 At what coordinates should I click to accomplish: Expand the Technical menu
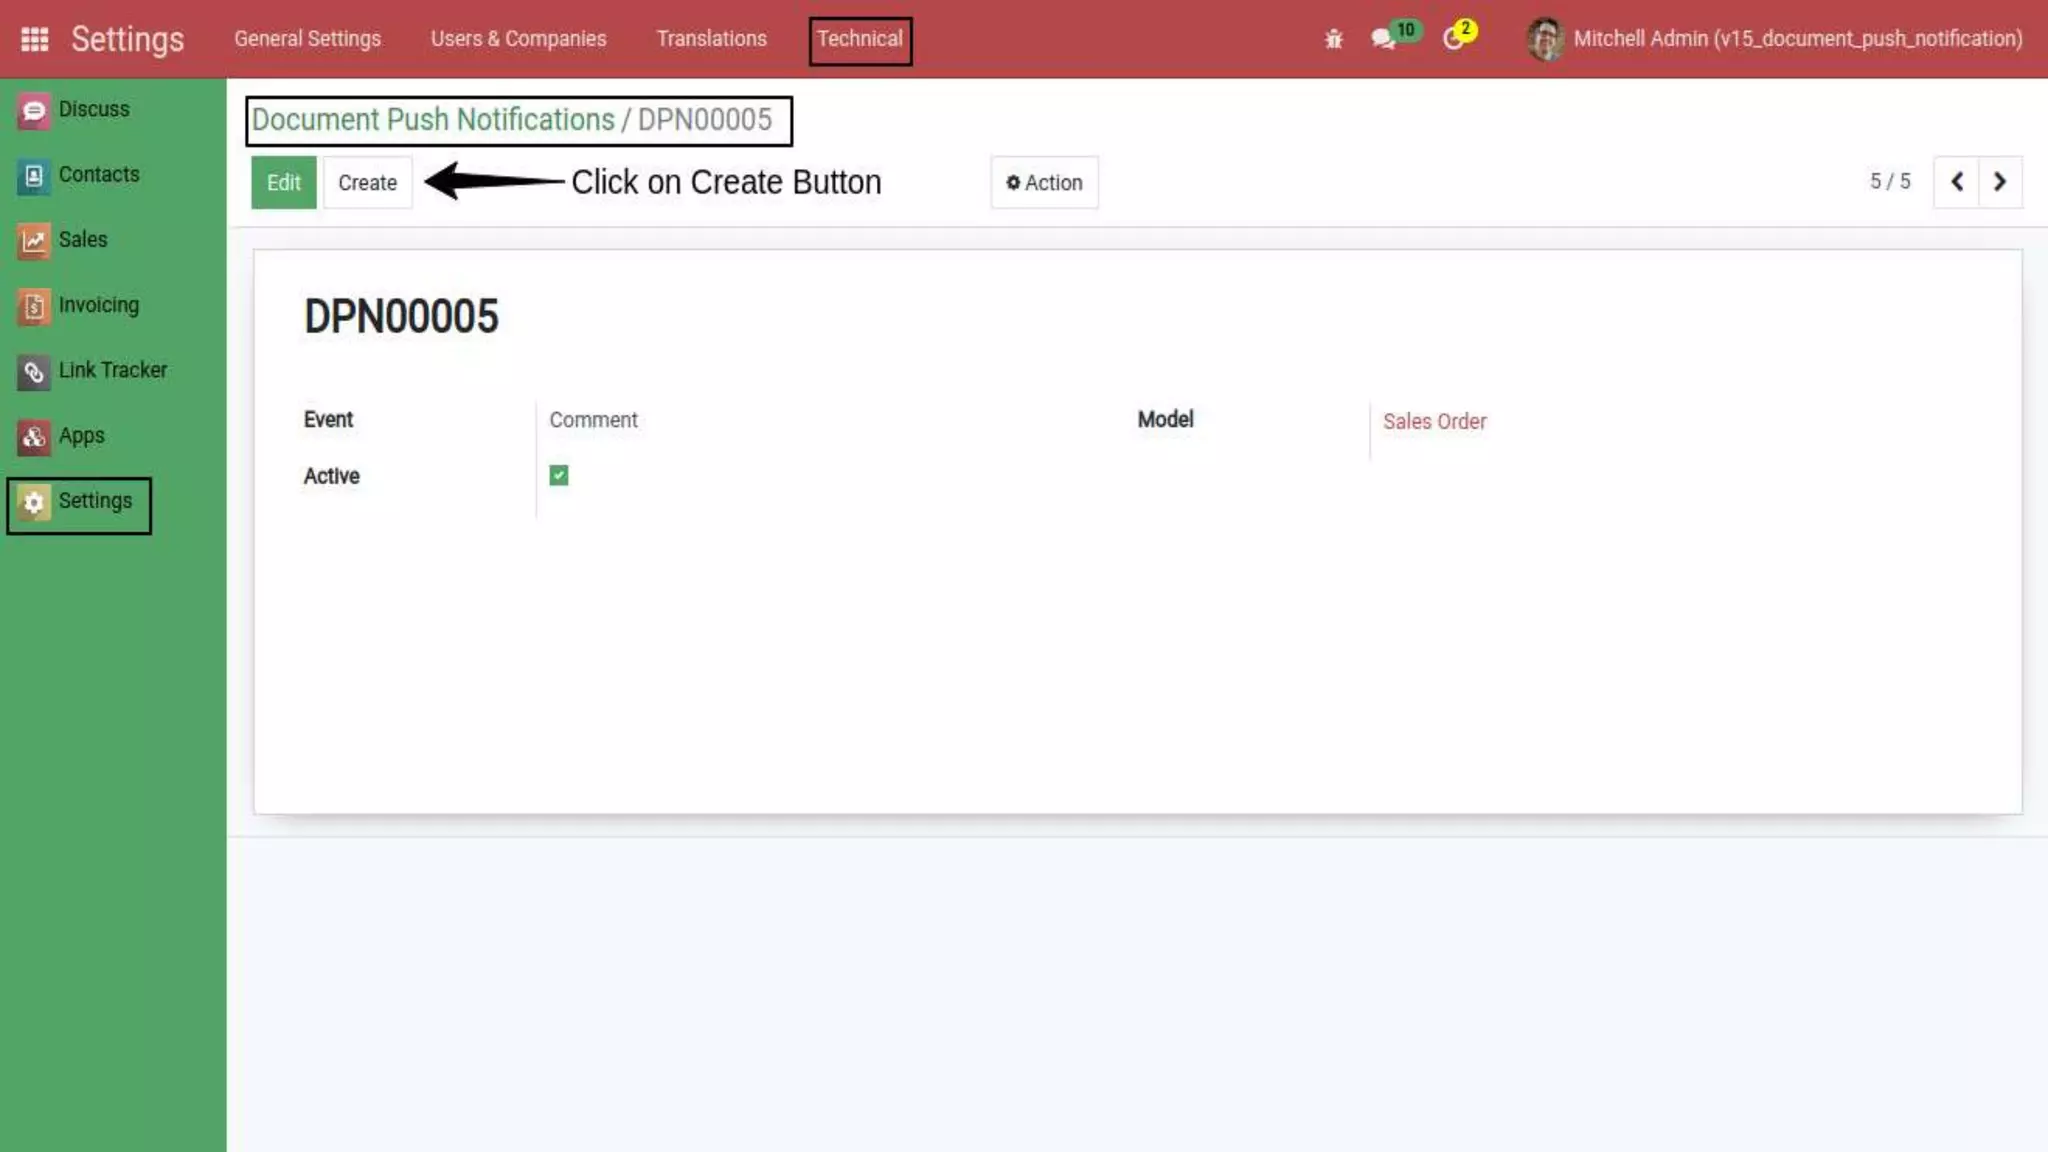click(859, 39)
